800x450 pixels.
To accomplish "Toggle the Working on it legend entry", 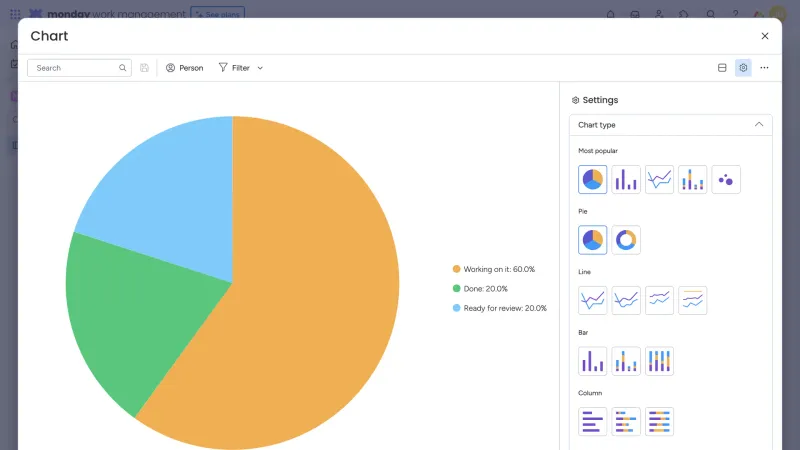I will [494, 269].
